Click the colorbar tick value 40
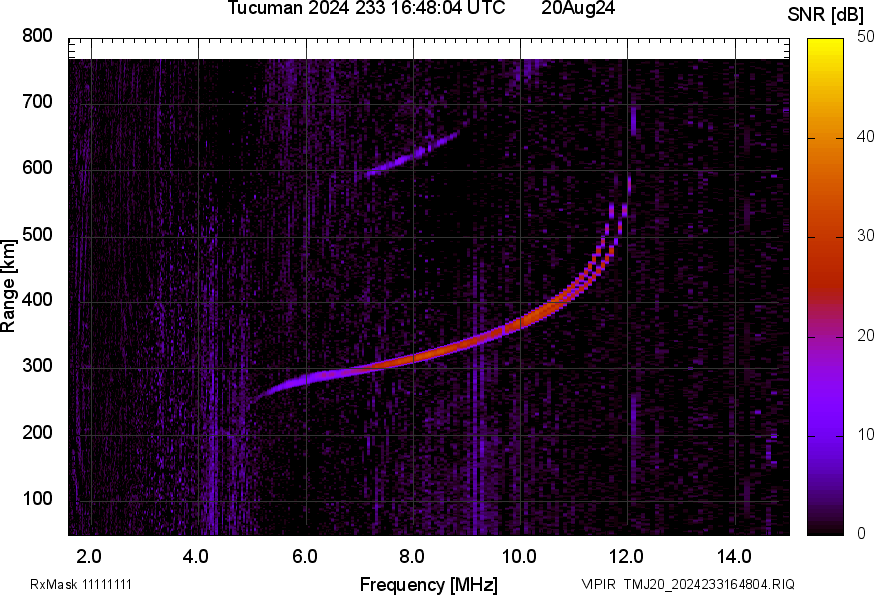874x595 pixels. click(865, 137)
